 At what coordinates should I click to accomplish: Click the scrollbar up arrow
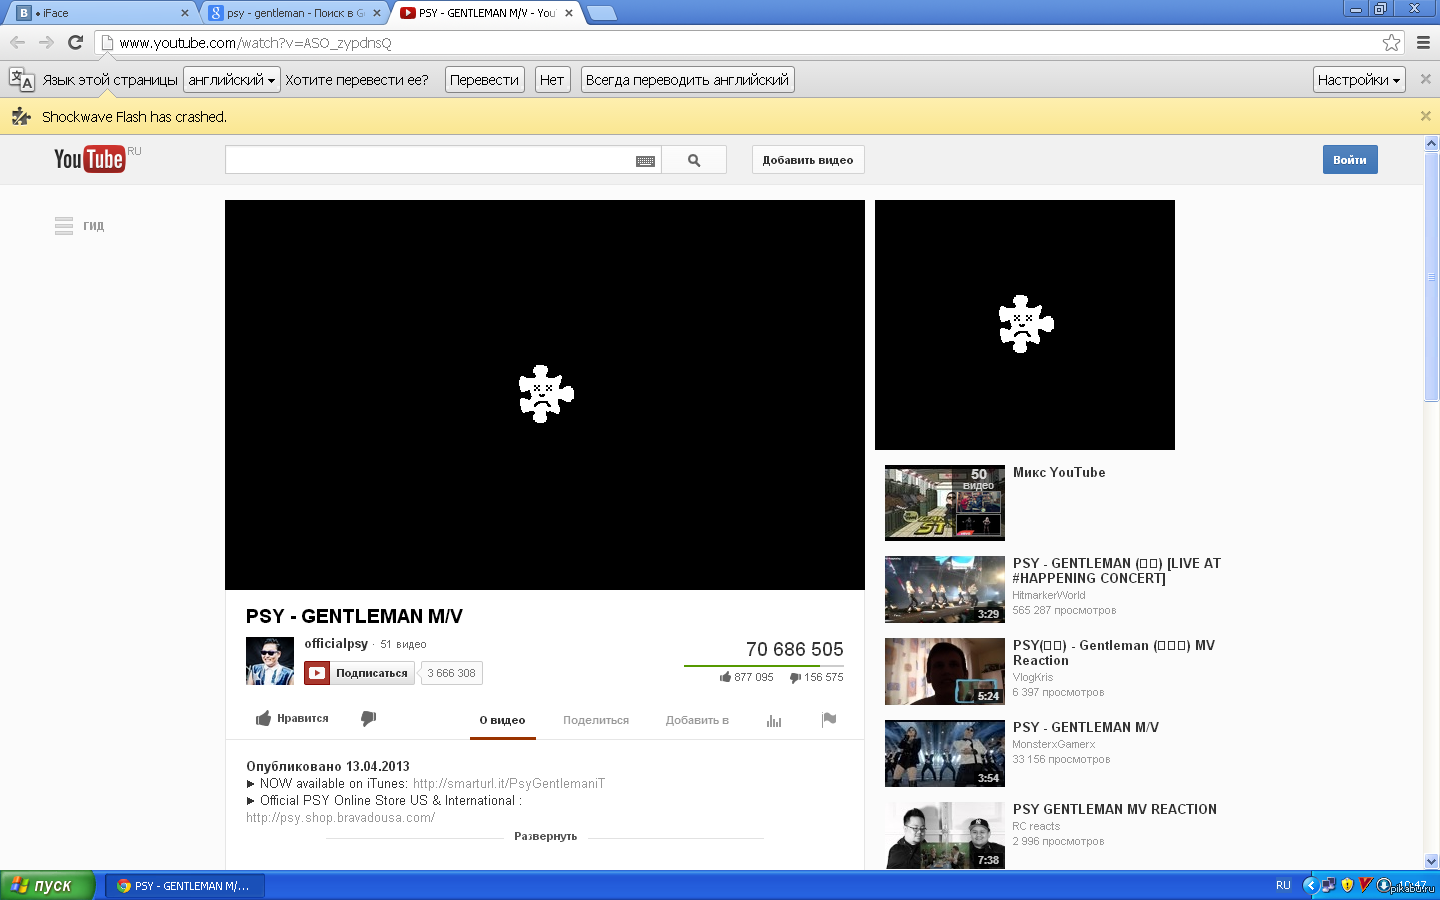click(x=1431, y=144)
